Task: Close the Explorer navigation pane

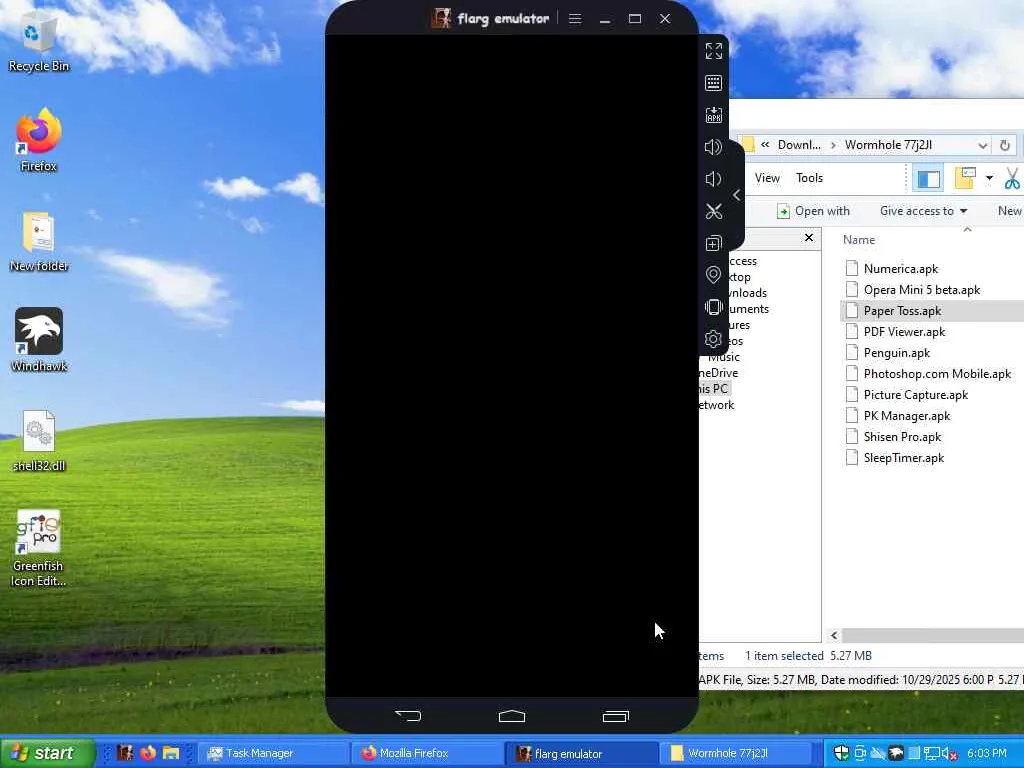Action: click(808, 238)
